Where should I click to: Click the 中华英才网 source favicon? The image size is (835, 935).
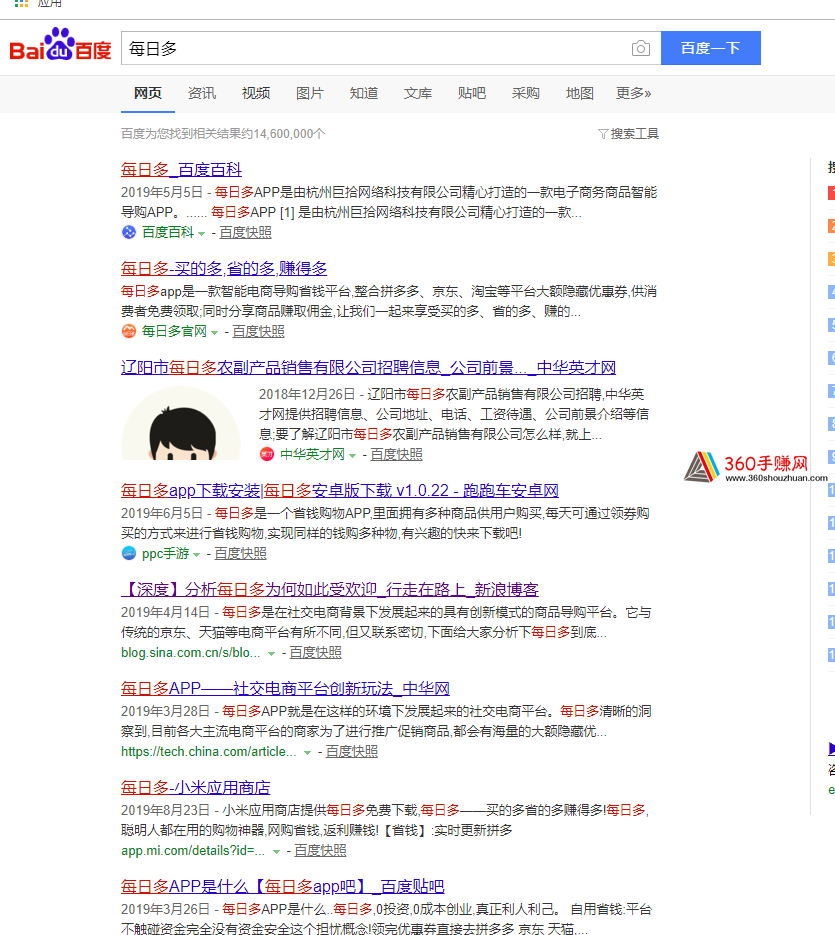[267, 454]
